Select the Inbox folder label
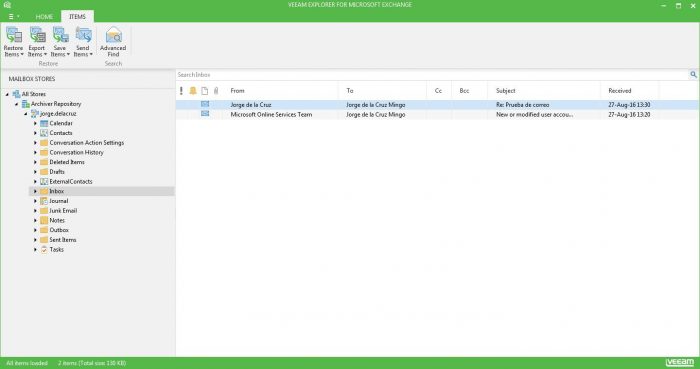 click(x=57, y=191)
